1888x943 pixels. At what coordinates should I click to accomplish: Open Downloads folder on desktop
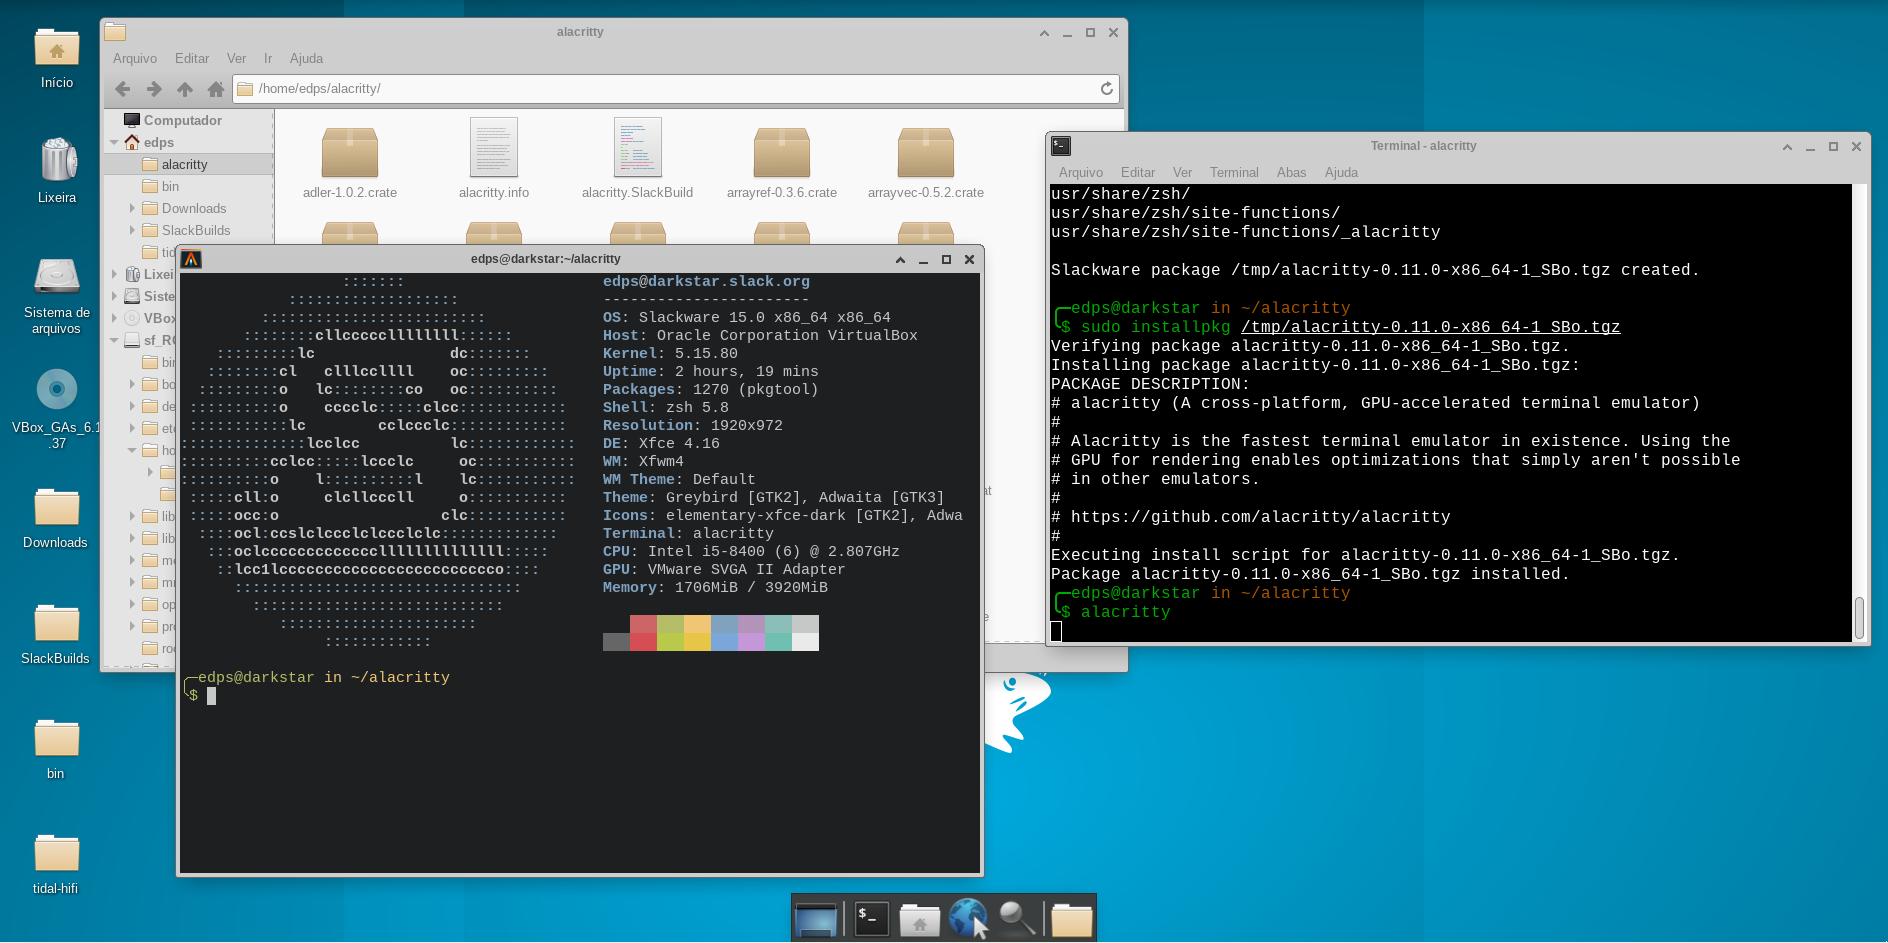tap(56, 518)
